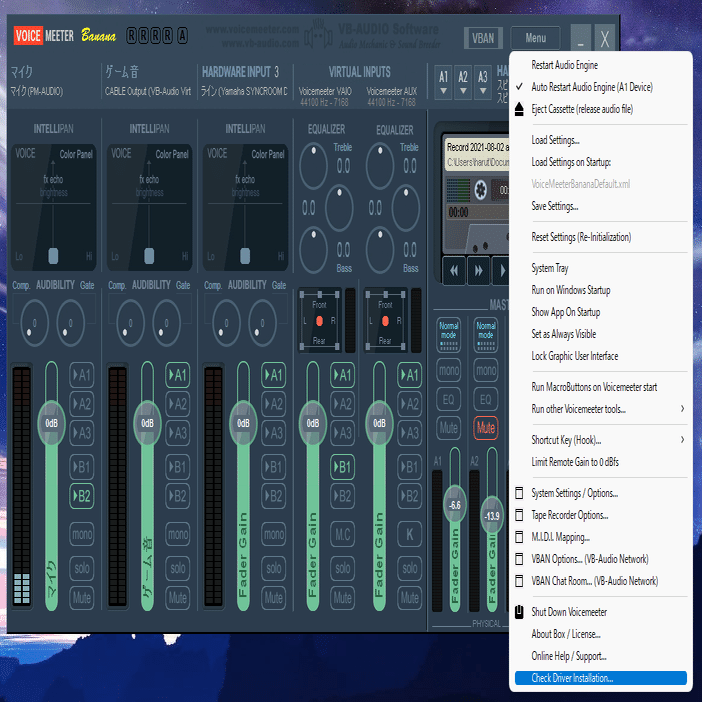Click the VBAN Options window icon

point(519,559)
